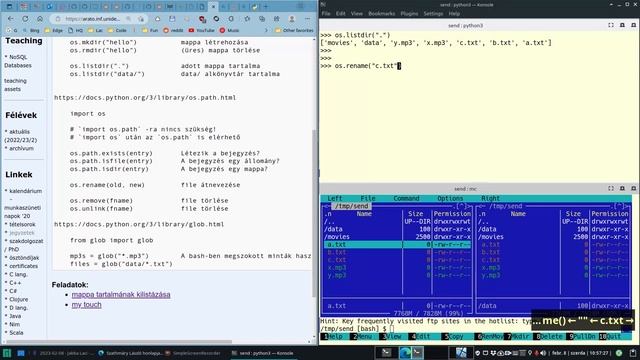This screenshot has width=640, height=360.
Task: Open mc Right panel menu
Action: tap(490, 198)
